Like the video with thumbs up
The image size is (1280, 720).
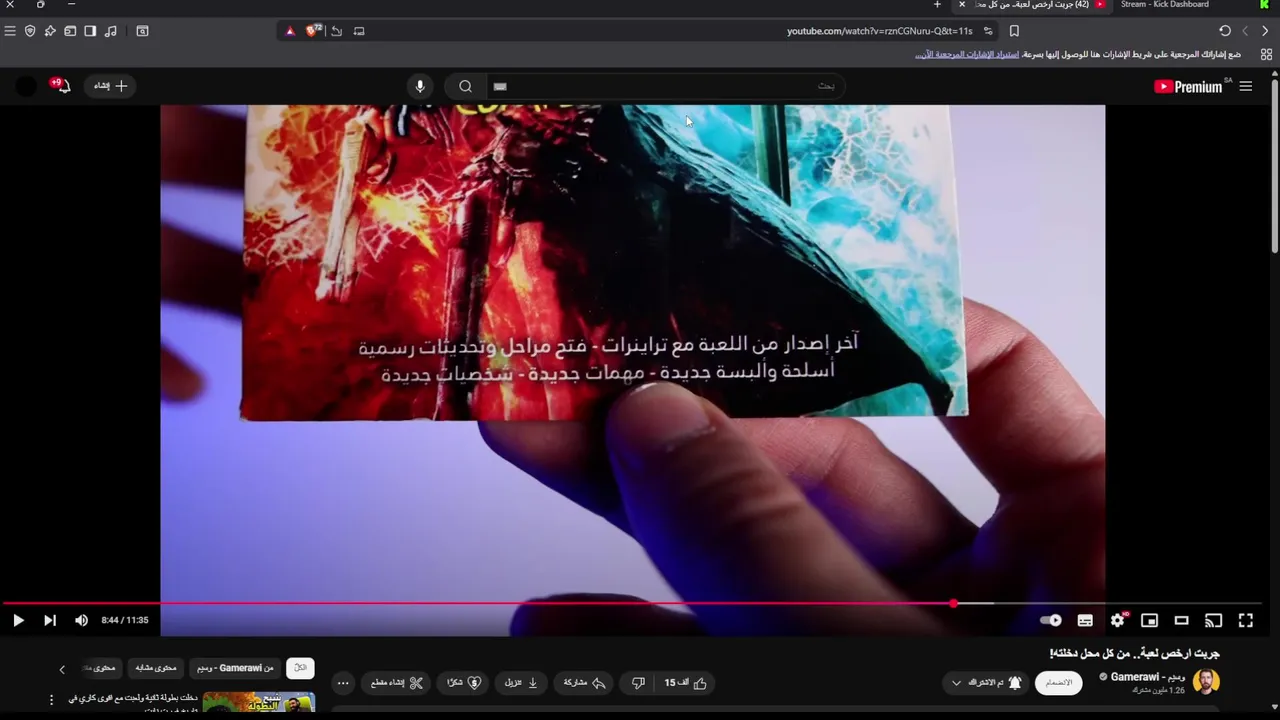tap(686, 683)
